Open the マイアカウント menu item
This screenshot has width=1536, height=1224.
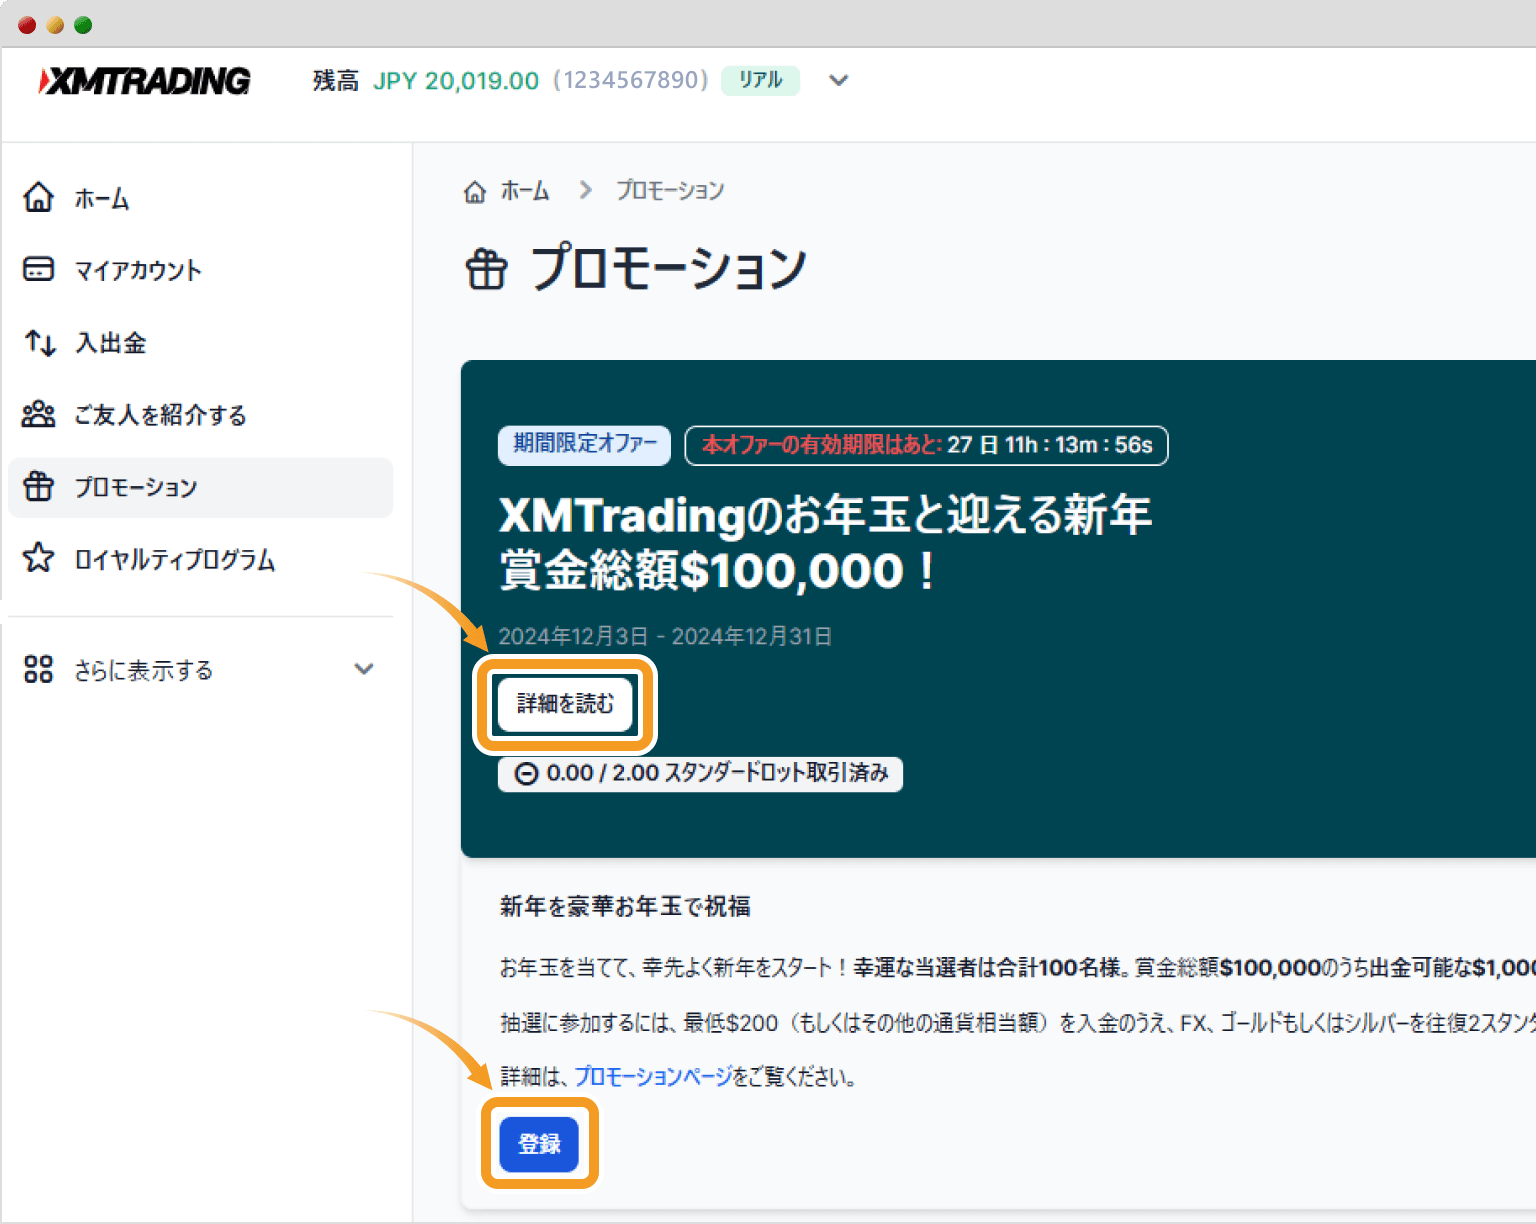pos(138,270)
